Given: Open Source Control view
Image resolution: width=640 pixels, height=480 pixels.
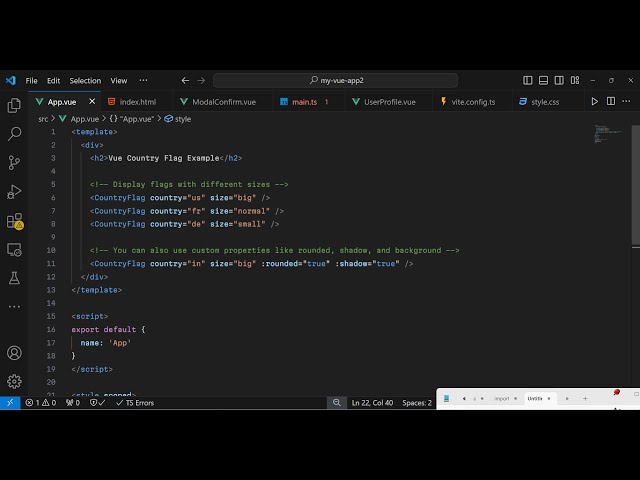Looking at the screenshot, I should 14,162.
